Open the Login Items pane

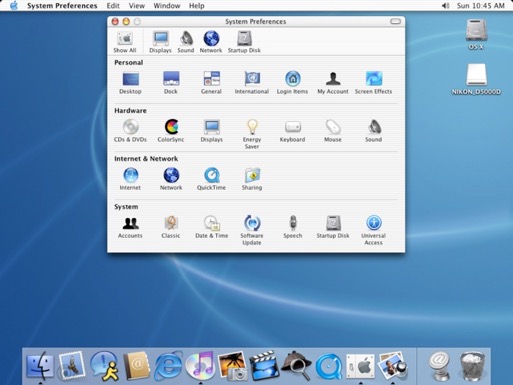click(x=292, y=83)
